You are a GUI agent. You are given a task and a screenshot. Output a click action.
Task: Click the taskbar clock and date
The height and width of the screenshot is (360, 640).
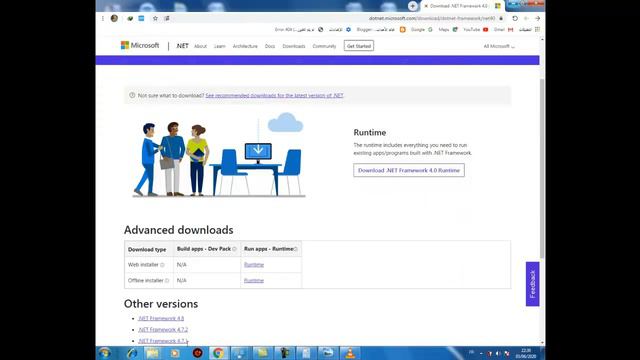coord(526,353)
